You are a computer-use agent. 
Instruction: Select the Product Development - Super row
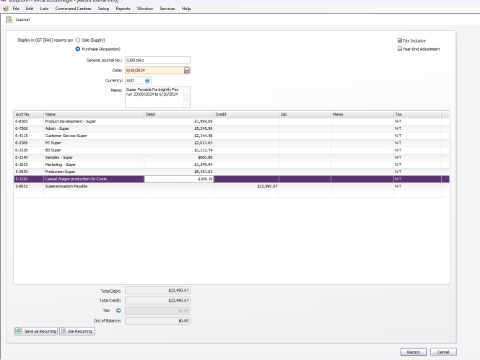pyautogui.click(x=231, y=122)
